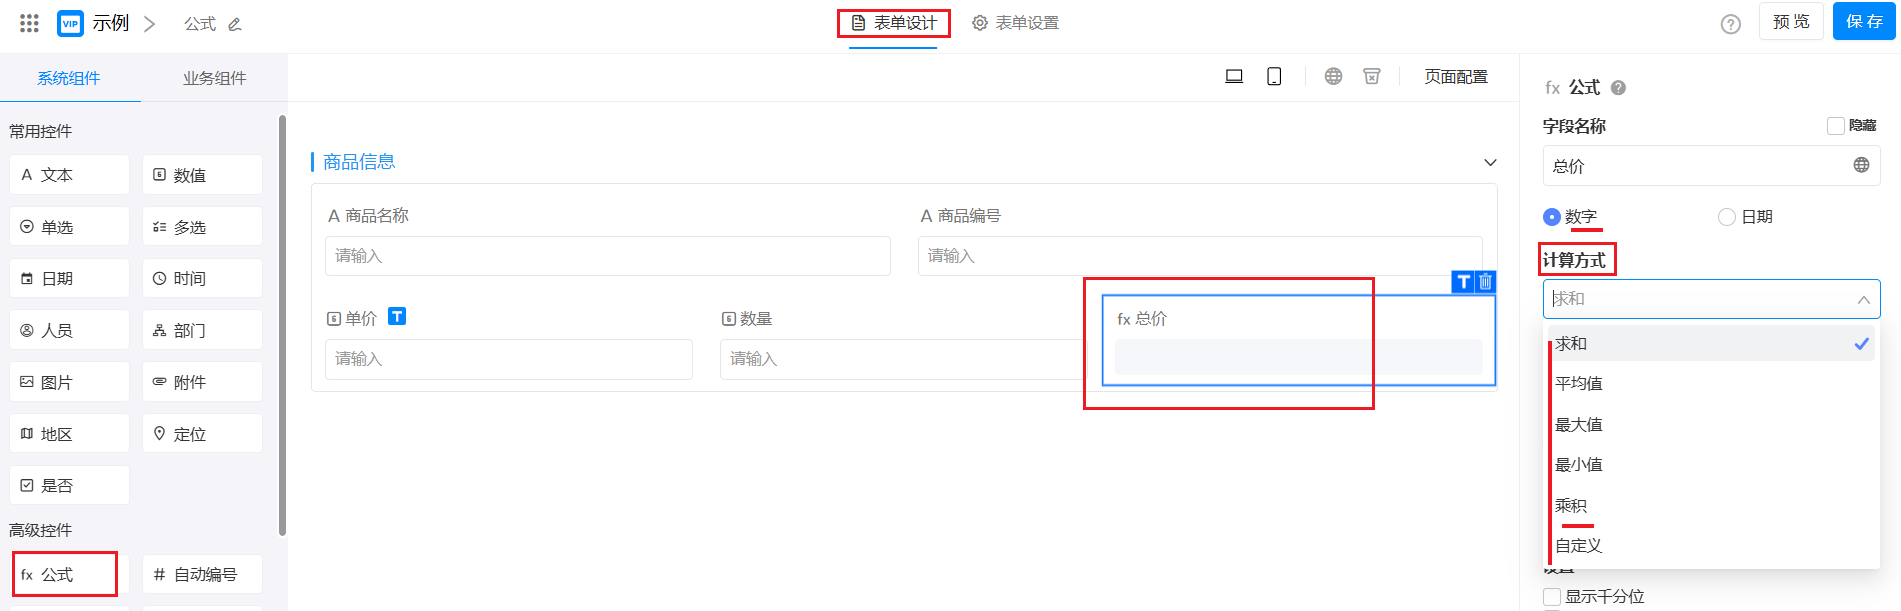Screen dimensions: 1901x611
Task: Delete the 总价 field with trash icon
Action: click(1485, 282)
